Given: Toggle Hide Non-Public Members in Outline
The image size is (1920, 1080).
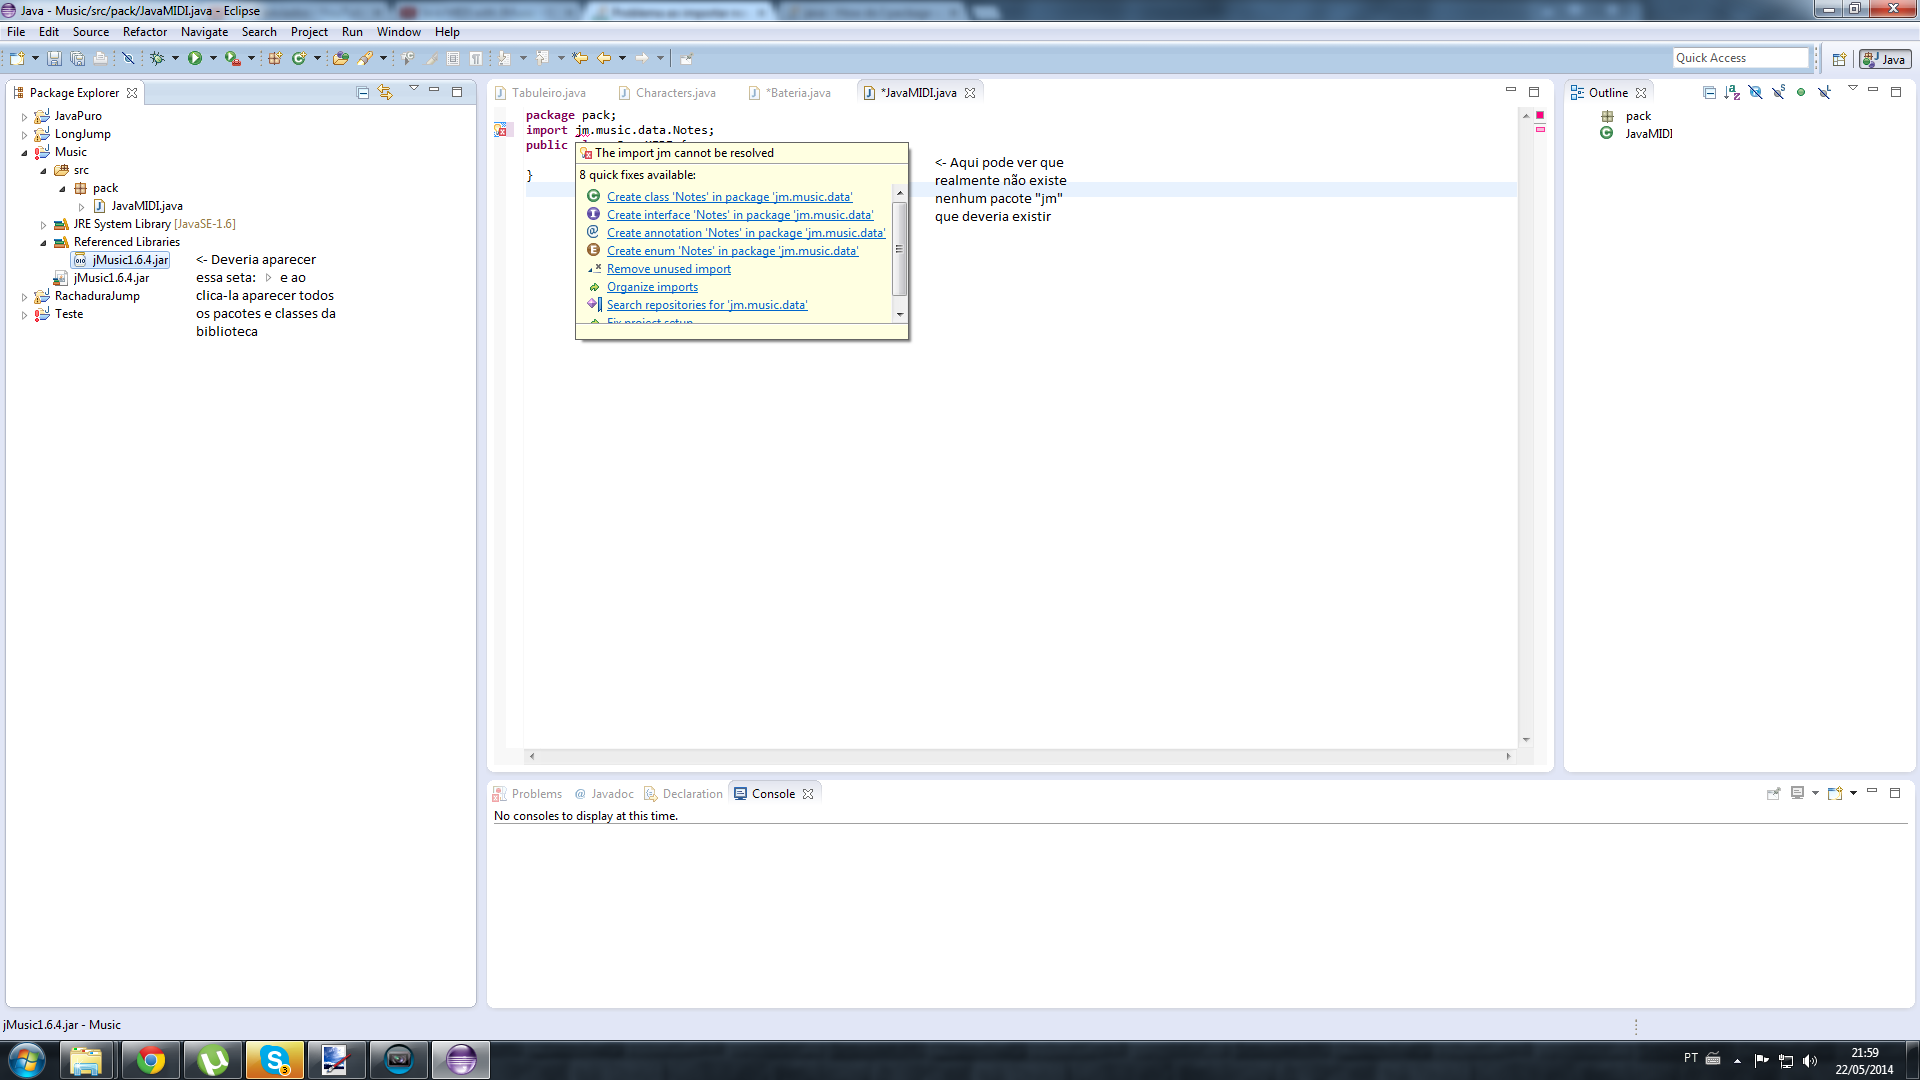Looking at the screenshot, I should click(1801, 92).
